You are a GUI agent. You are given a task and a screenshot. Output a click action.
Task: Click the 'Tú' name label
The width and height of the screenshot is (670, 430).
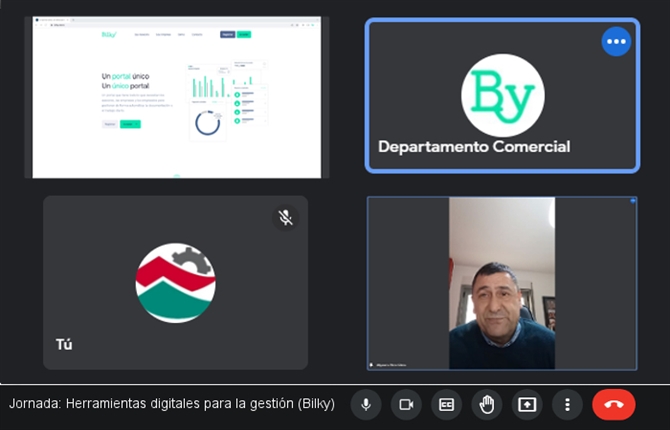coord(64,345)
